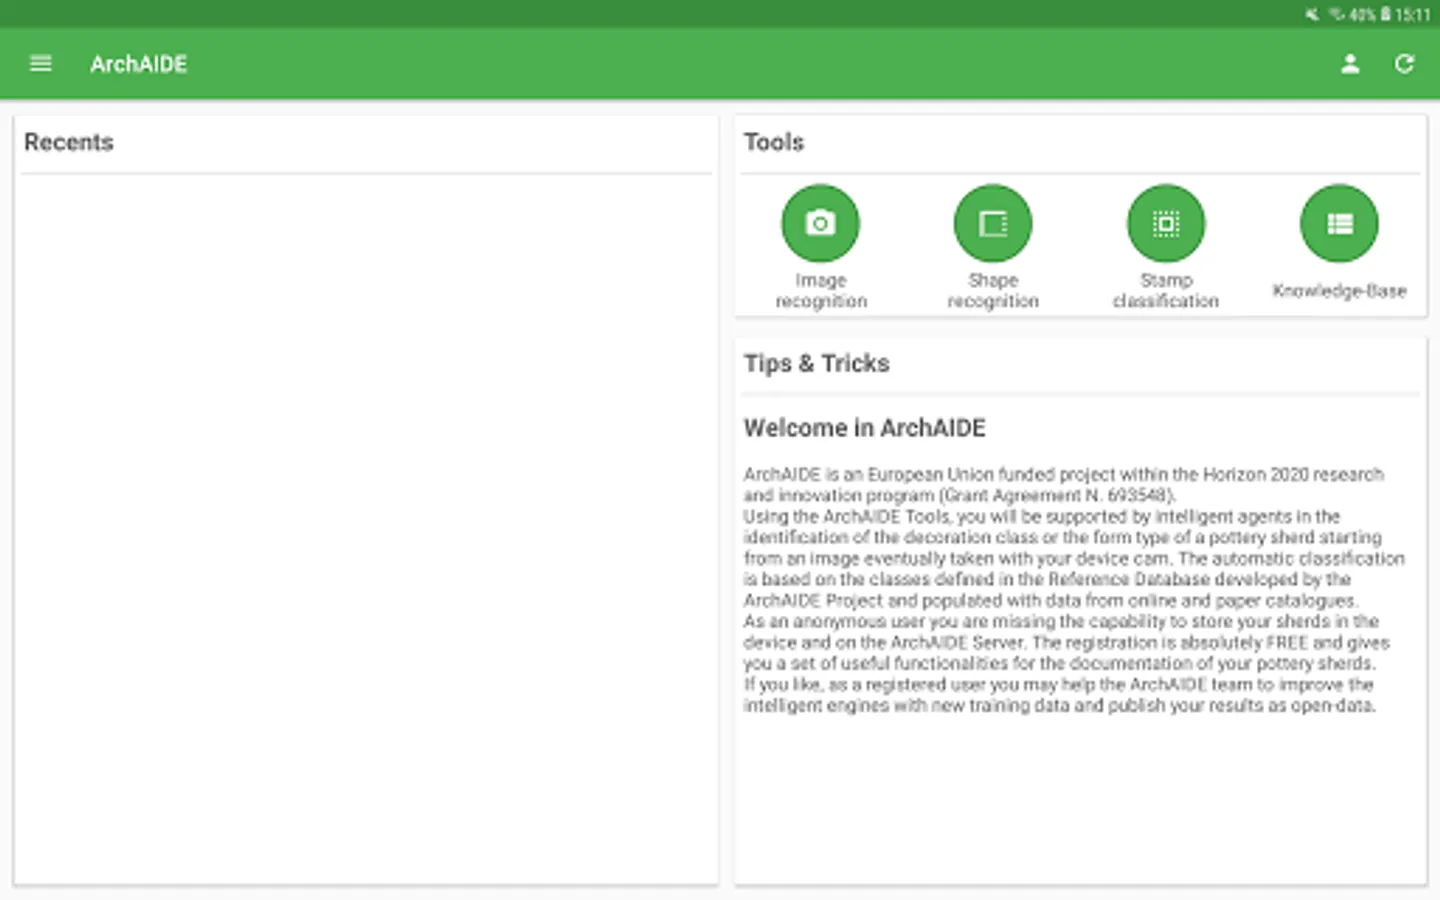1440x900 pixels.
Task: Launch the Shape recognition tool
Action: coord(993,223)
